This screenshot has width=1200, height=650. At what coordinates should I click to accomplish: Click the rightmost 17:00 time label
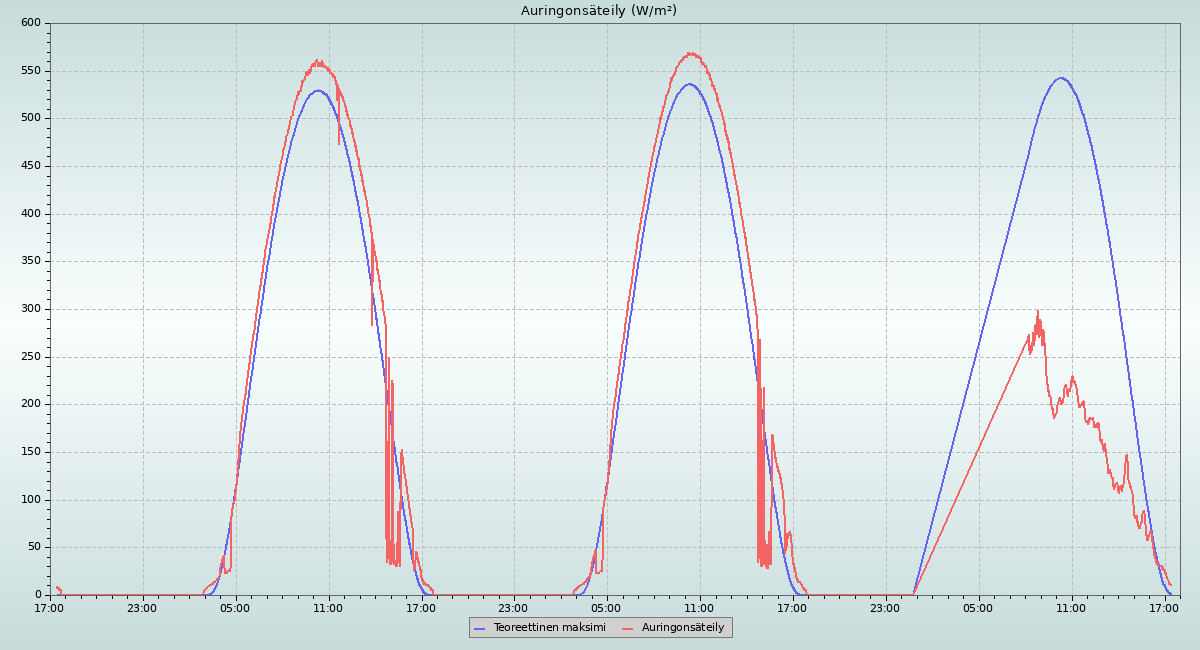click(x=1165, y=608)
